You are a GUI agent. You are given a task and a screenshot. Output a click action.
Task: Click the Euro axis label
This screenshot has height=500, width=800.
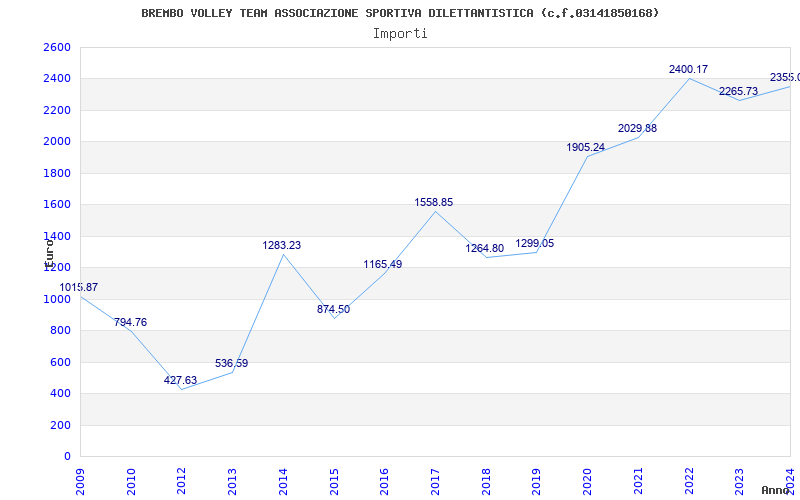49,253
